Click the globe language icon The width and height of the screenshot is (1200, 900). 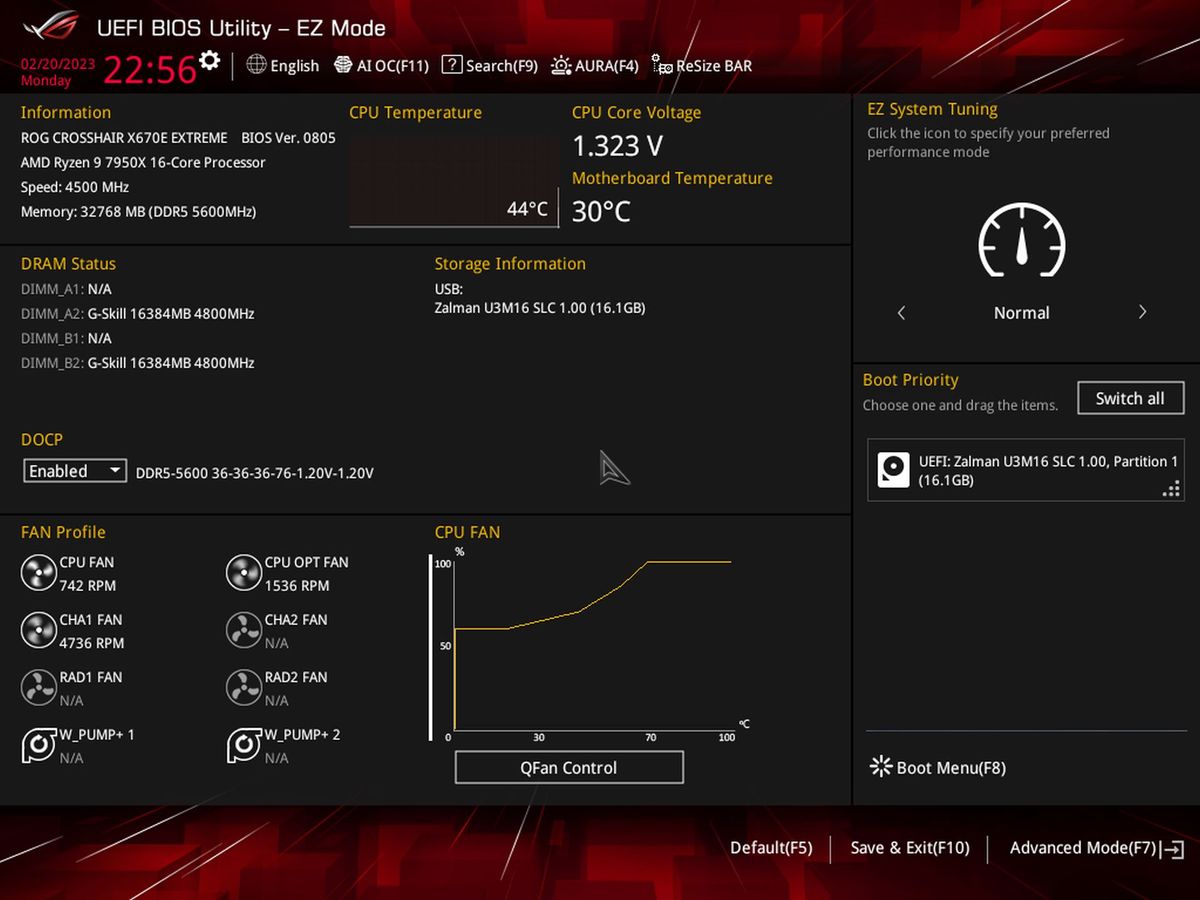coord(256,65)
